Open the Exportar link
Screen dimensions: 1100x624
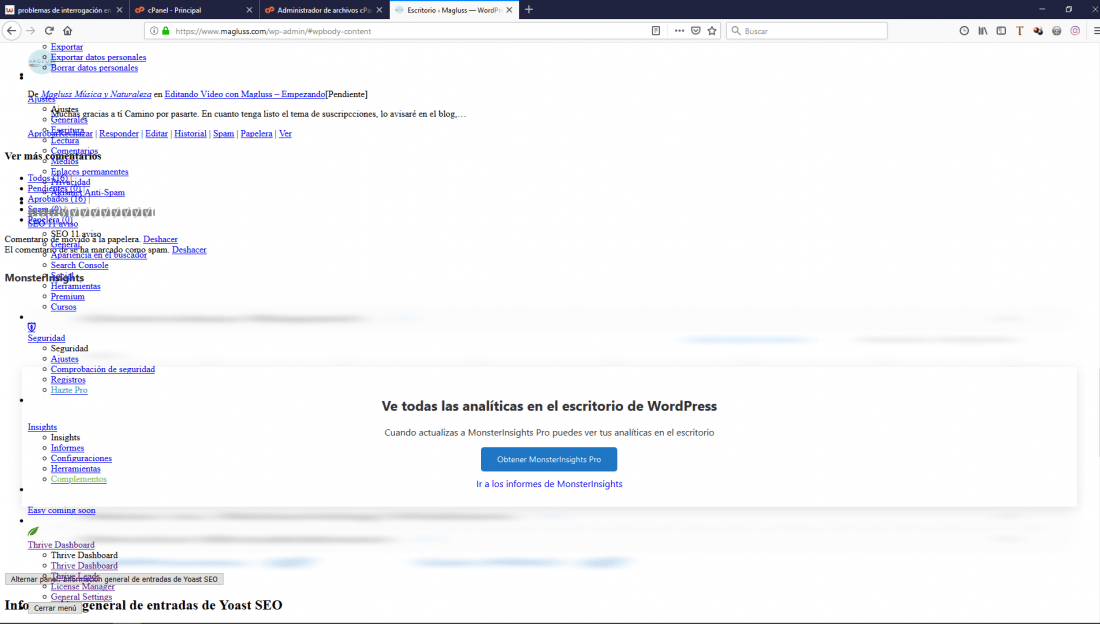tap(67, 47)
